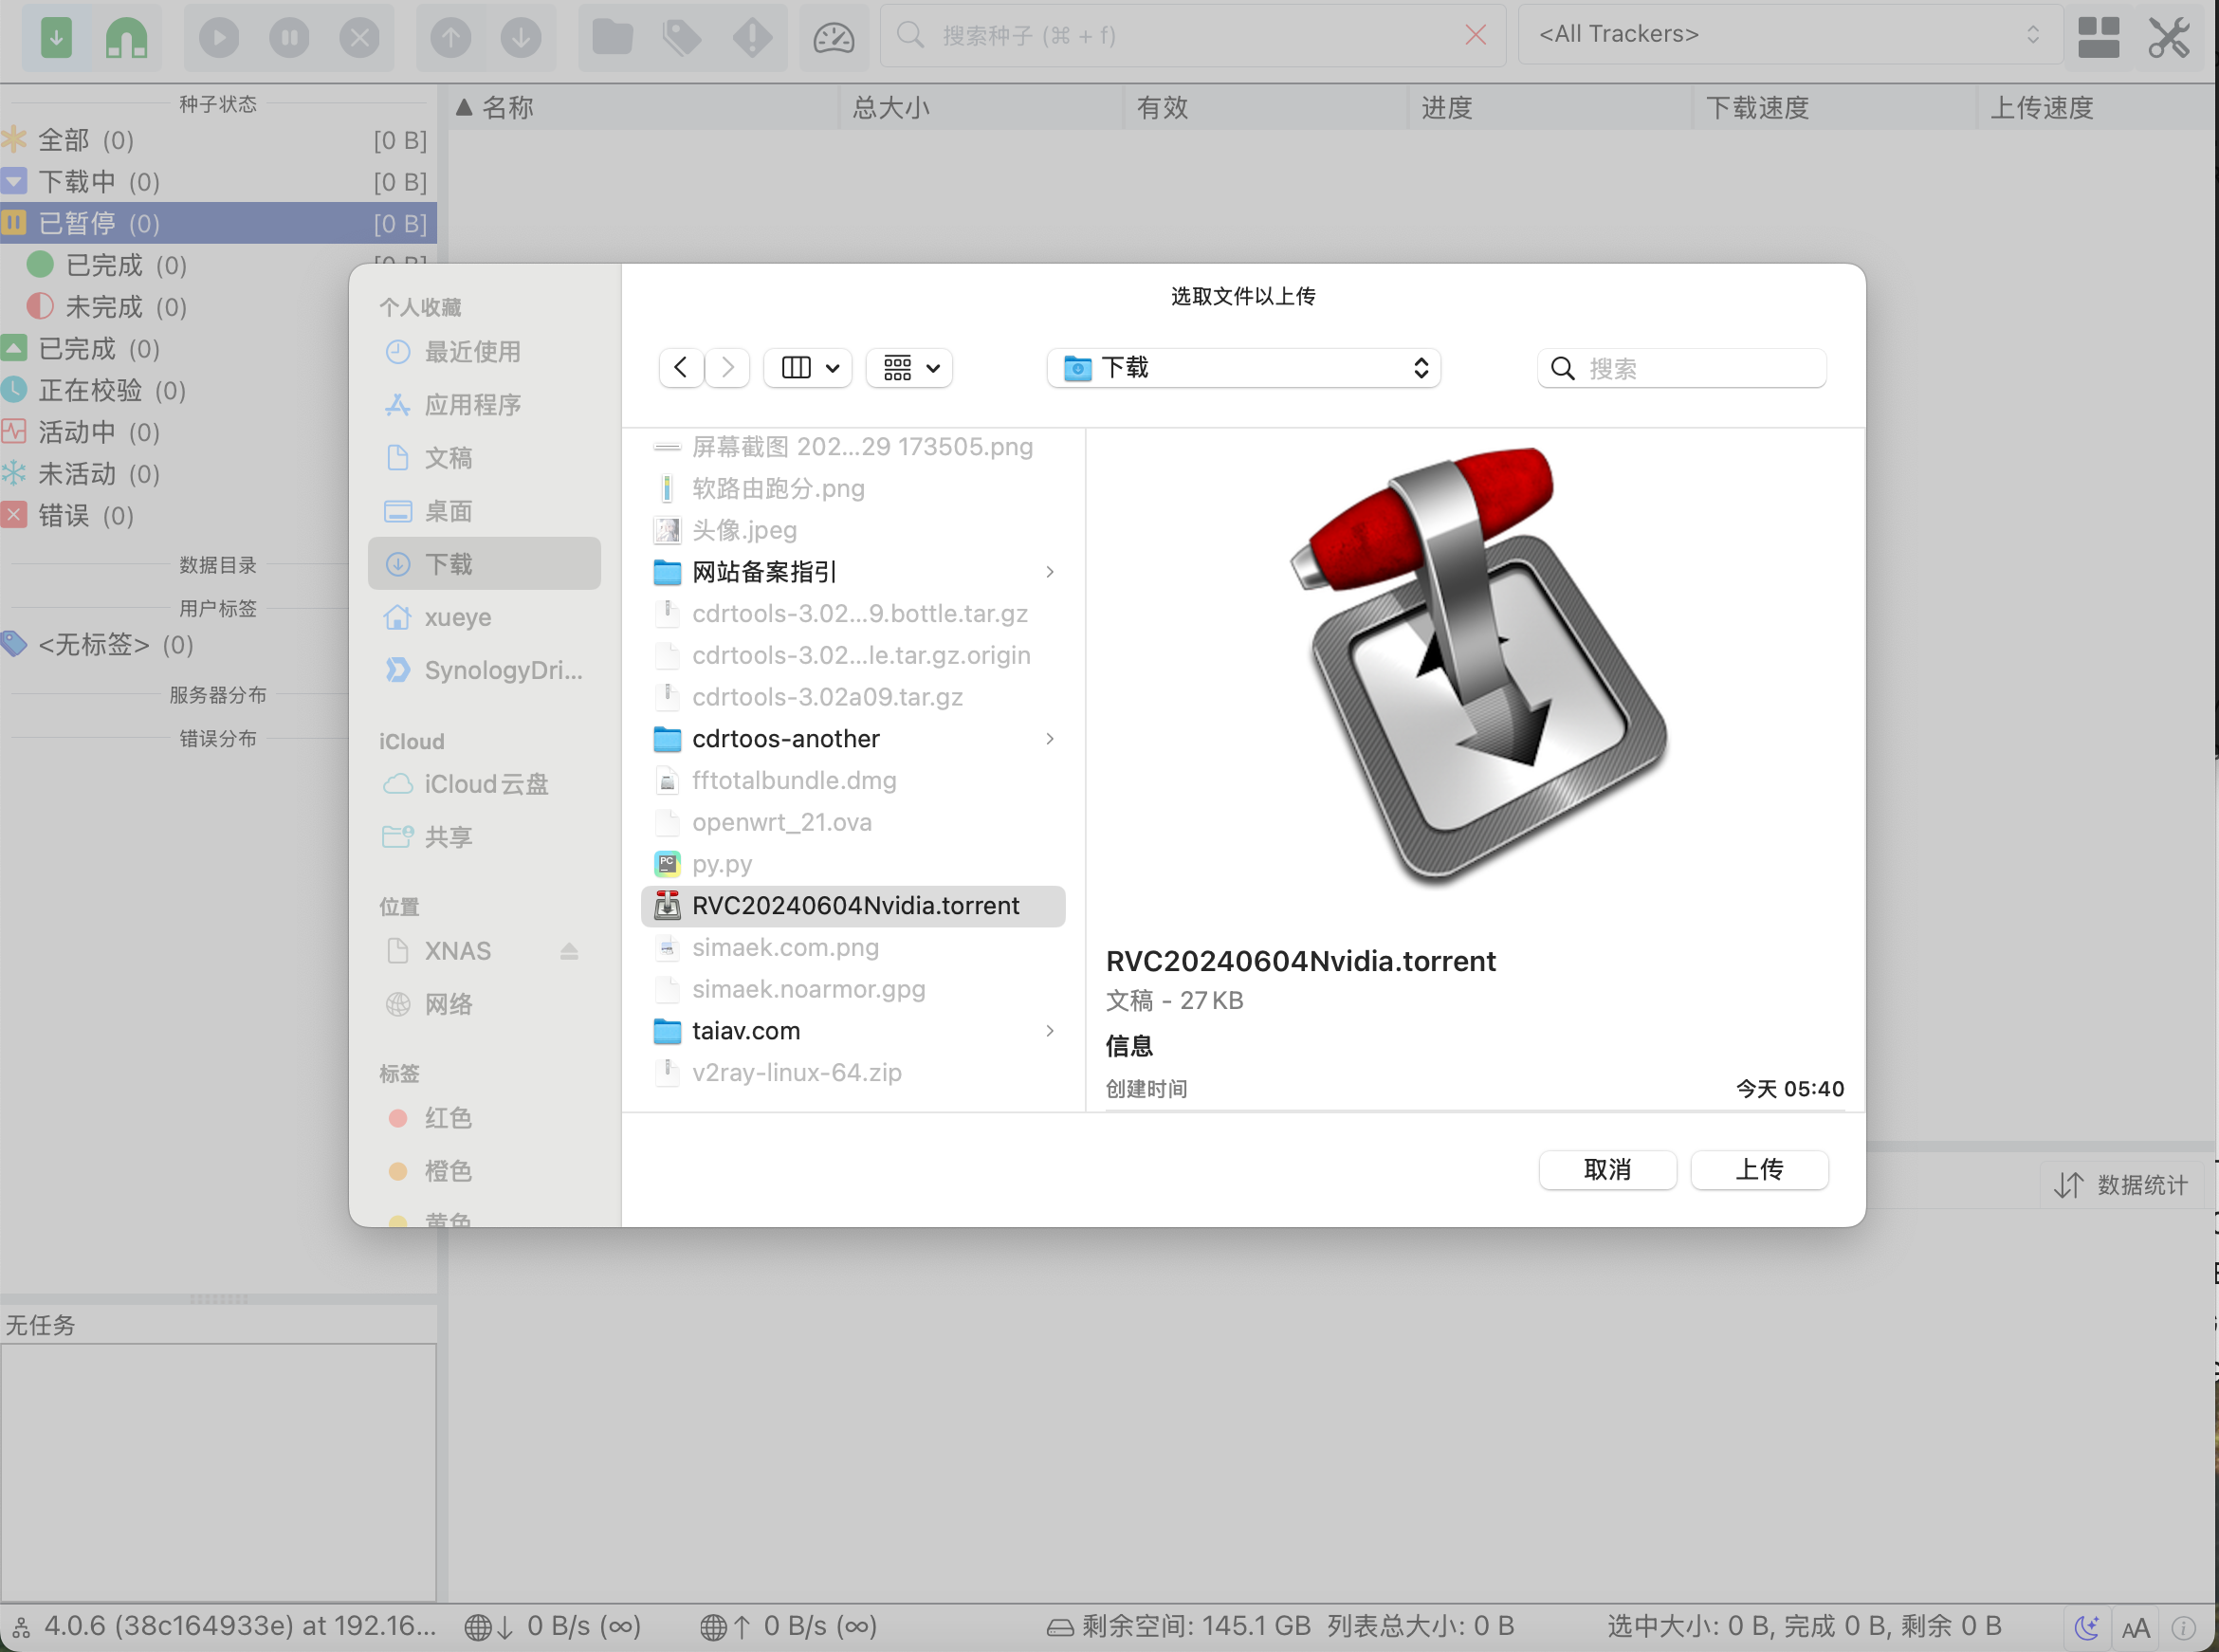Open settings via wrench-screwdriver icon
This screenshot has width=2219, height=1652.
[2168, 38]
